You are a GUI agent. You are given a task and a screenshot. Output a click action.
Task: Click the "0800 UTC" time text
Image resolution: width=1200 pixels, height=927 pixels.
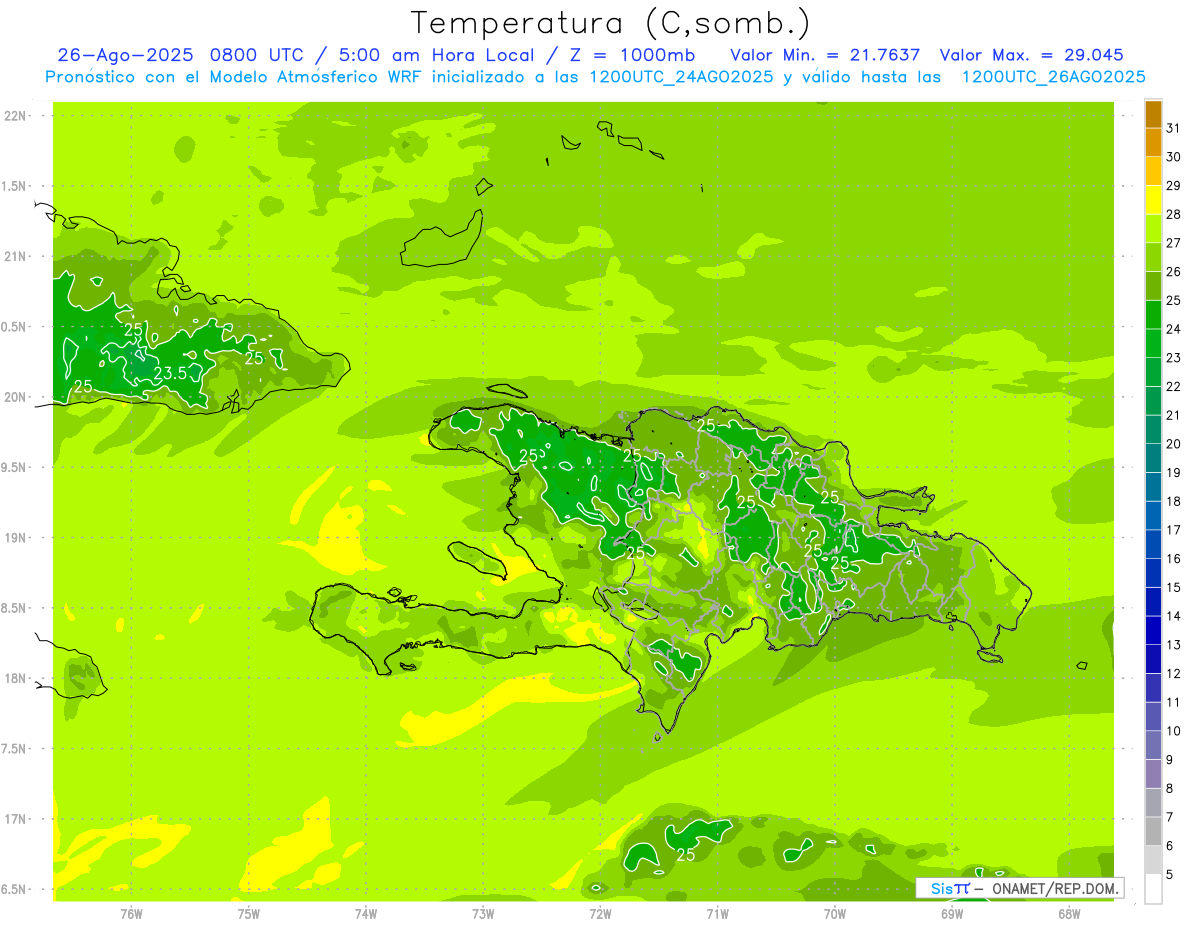pos(258,55)
